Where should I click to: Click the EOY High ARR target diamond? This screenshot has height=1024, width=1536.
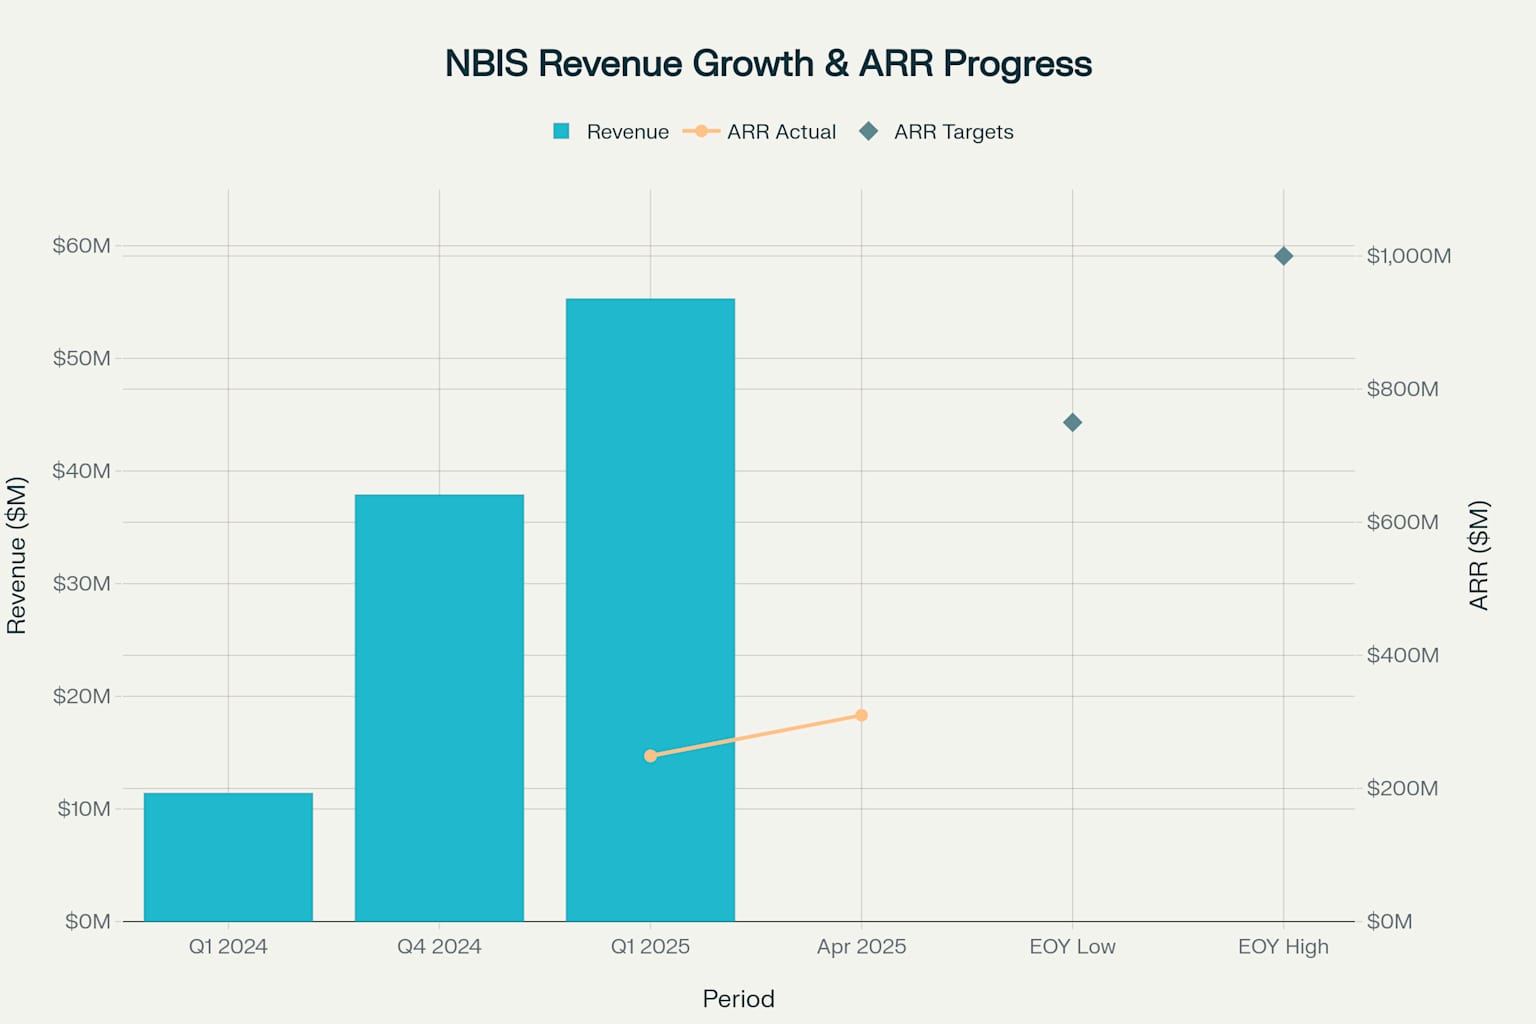point(1283,256)
